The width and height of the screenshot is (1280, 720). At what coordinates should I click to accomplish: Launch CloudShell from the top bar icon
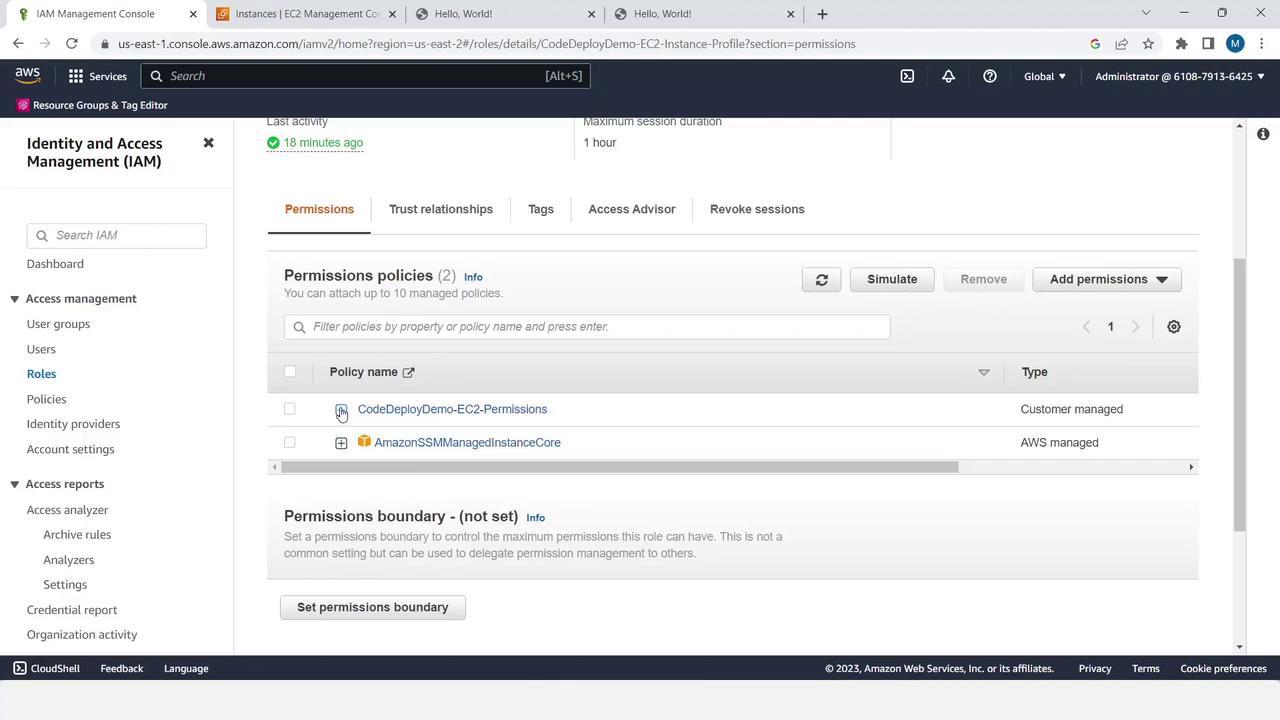pyautogui.click(x=907, y=76)
